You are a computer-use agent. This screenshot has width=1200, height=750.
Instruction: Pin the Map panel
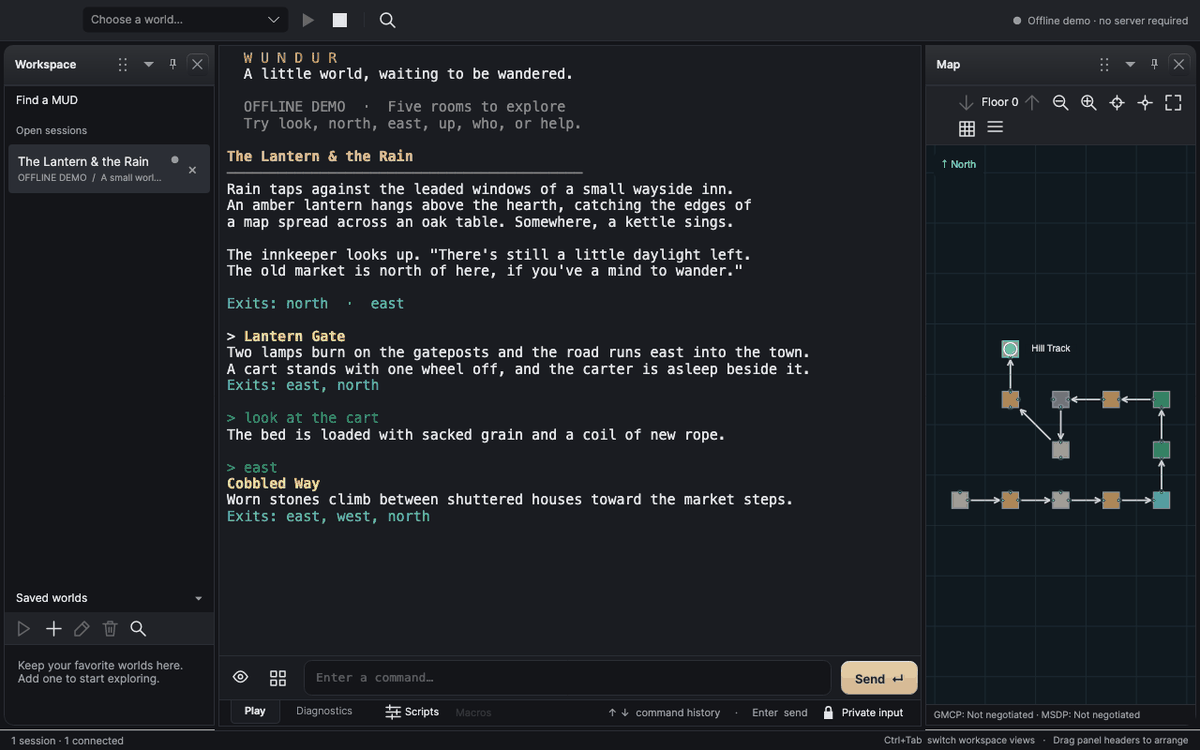1154,64
